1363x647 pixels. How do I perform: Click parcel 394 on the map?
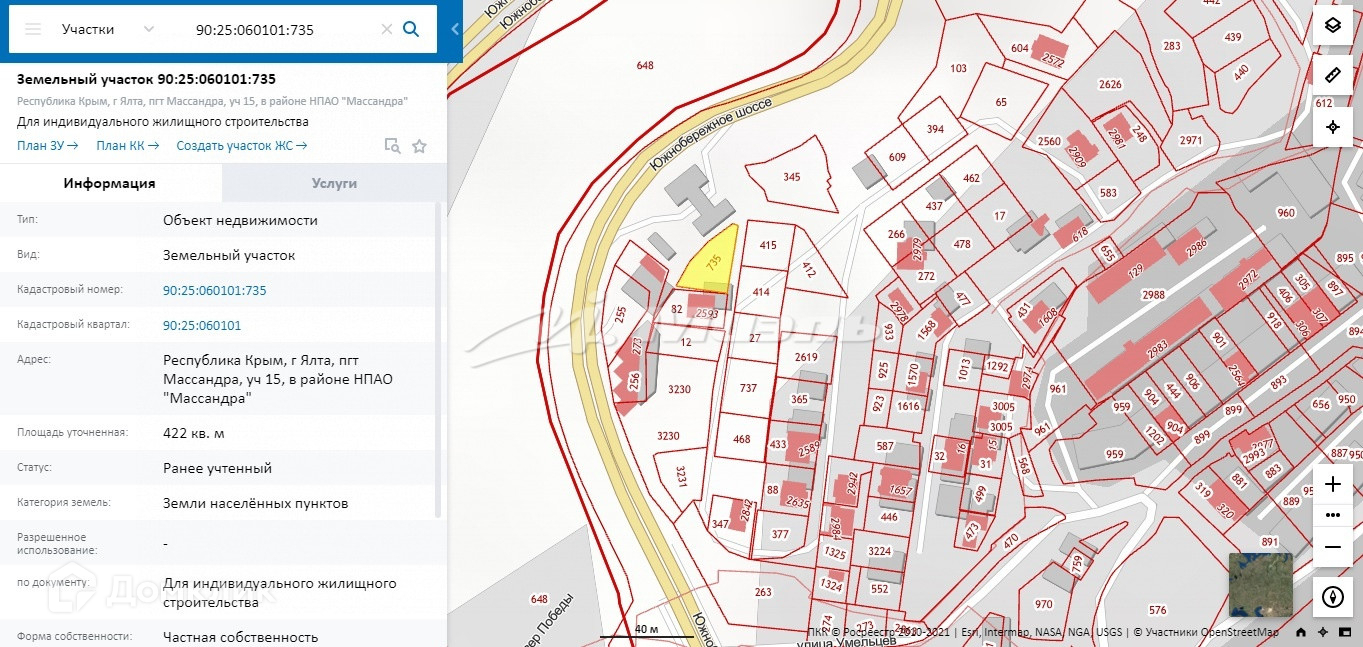point(935,130)
